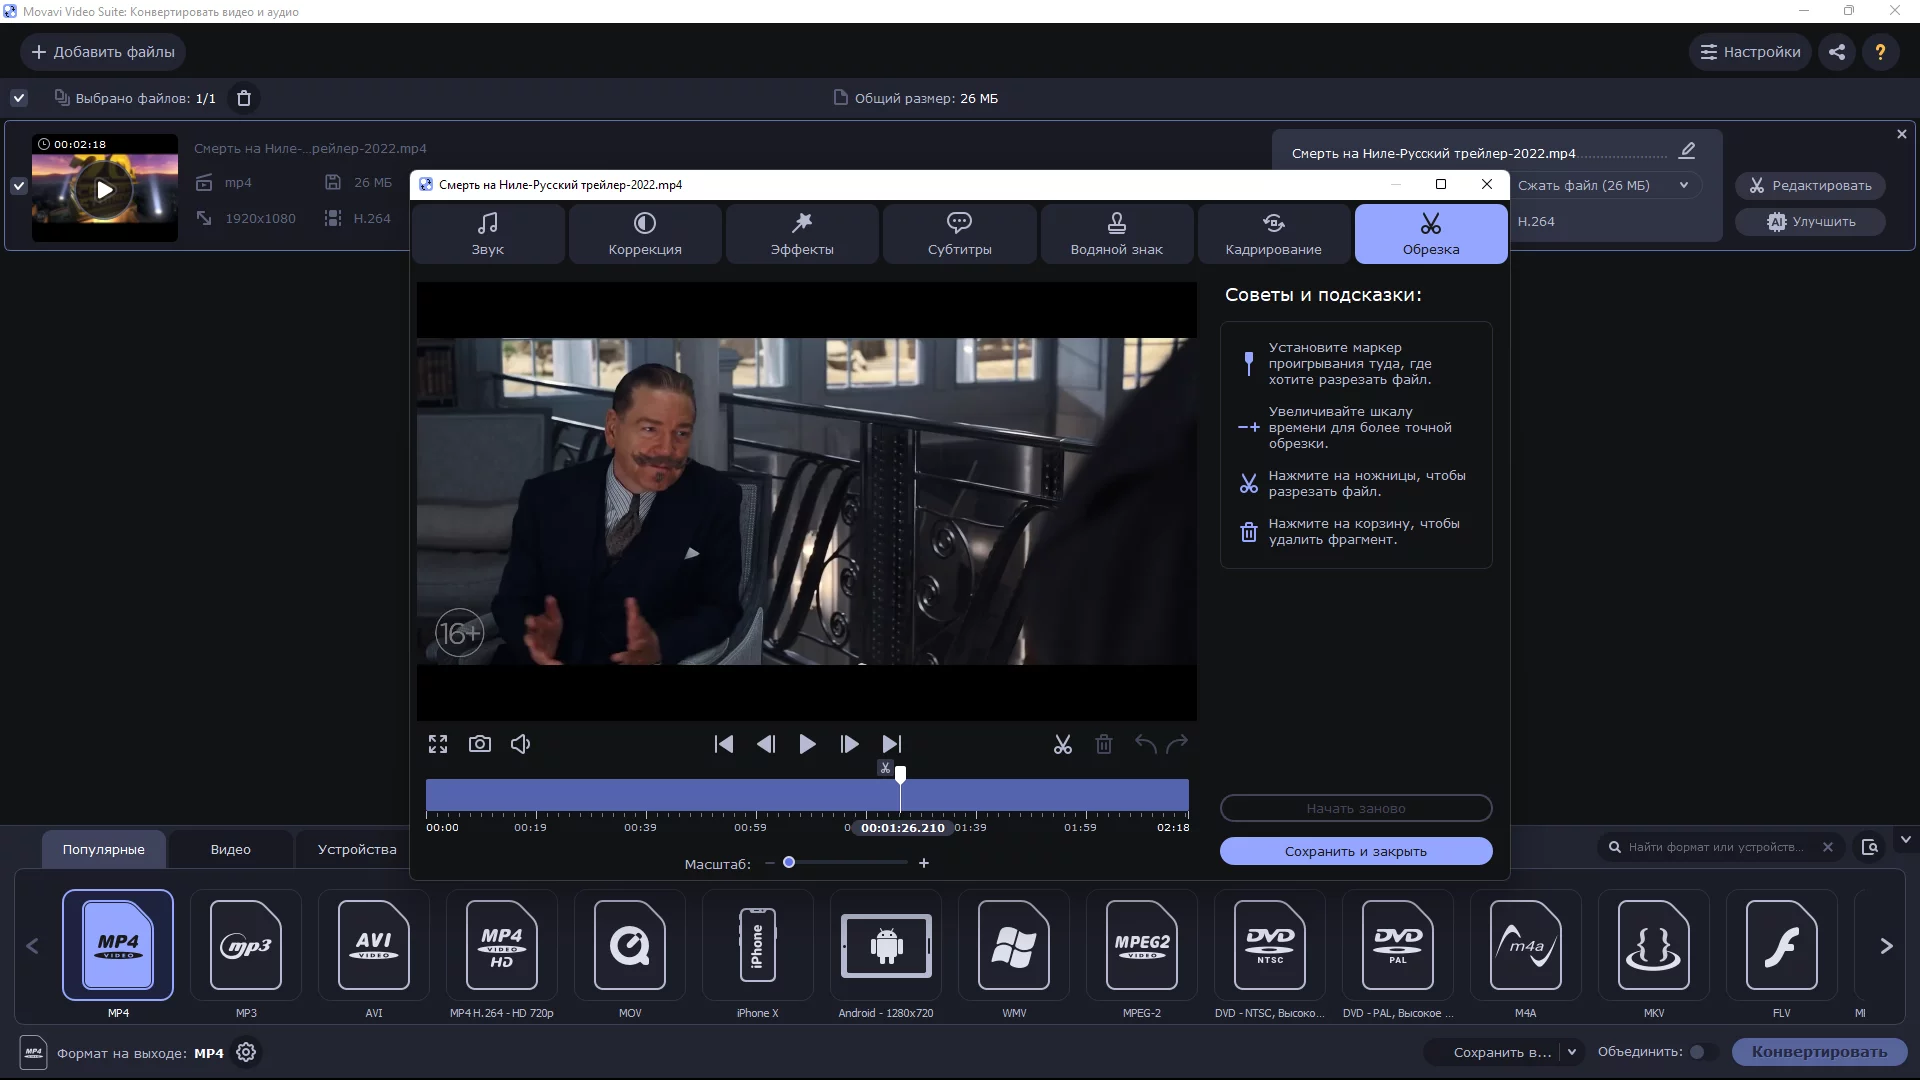Edit output filename with pencil icon
This screenshot has width=1920, height=1080.
tap(1687, 151)
